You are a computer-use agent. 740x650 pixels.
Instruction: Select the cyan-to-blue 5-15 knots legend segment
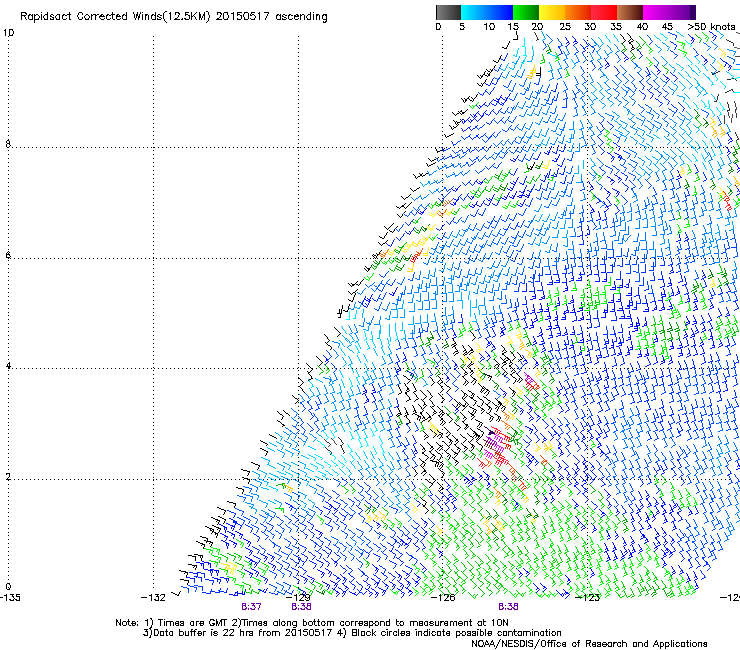click(487, 12)
